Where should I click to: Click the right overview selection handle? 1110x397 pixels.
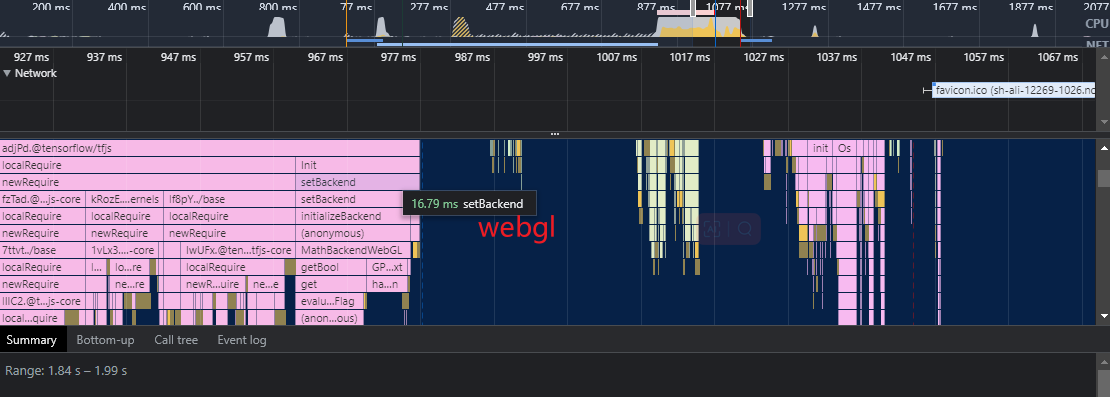coord(750,8)
